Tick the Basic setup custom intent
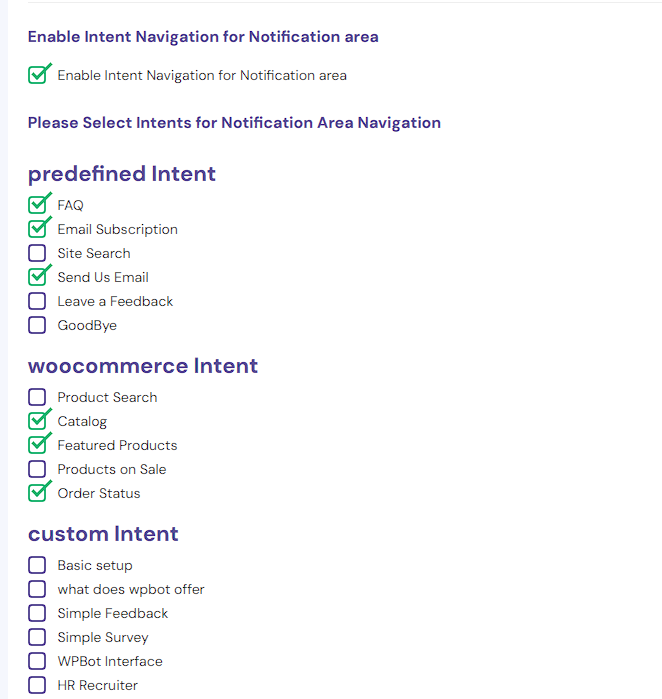 coord(37,565)
